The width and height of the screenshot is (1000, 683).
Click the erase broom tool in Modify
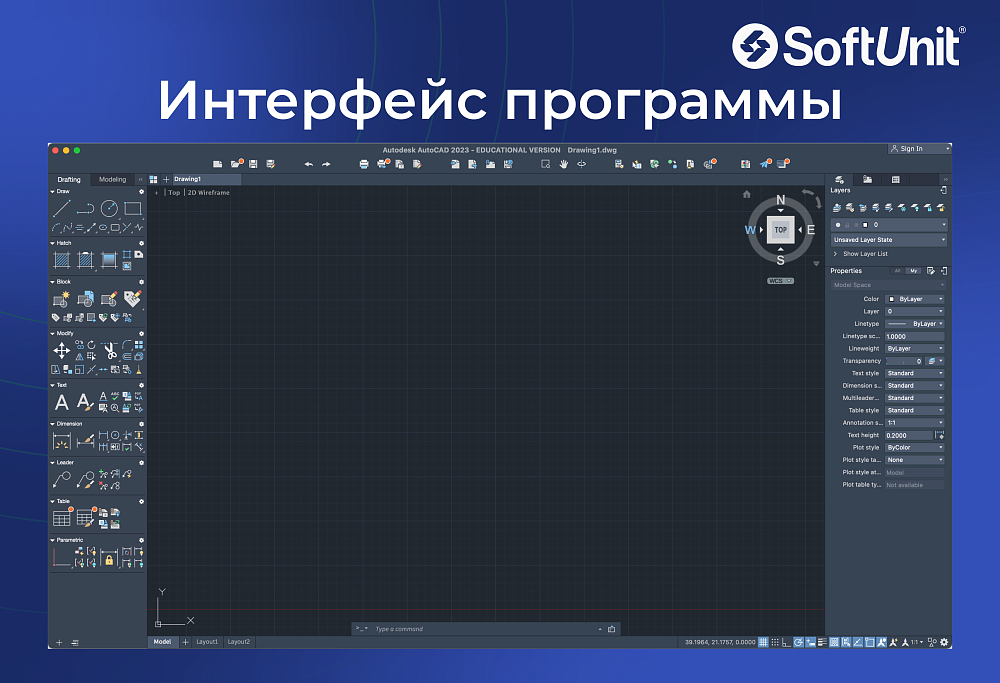(138, 369)
